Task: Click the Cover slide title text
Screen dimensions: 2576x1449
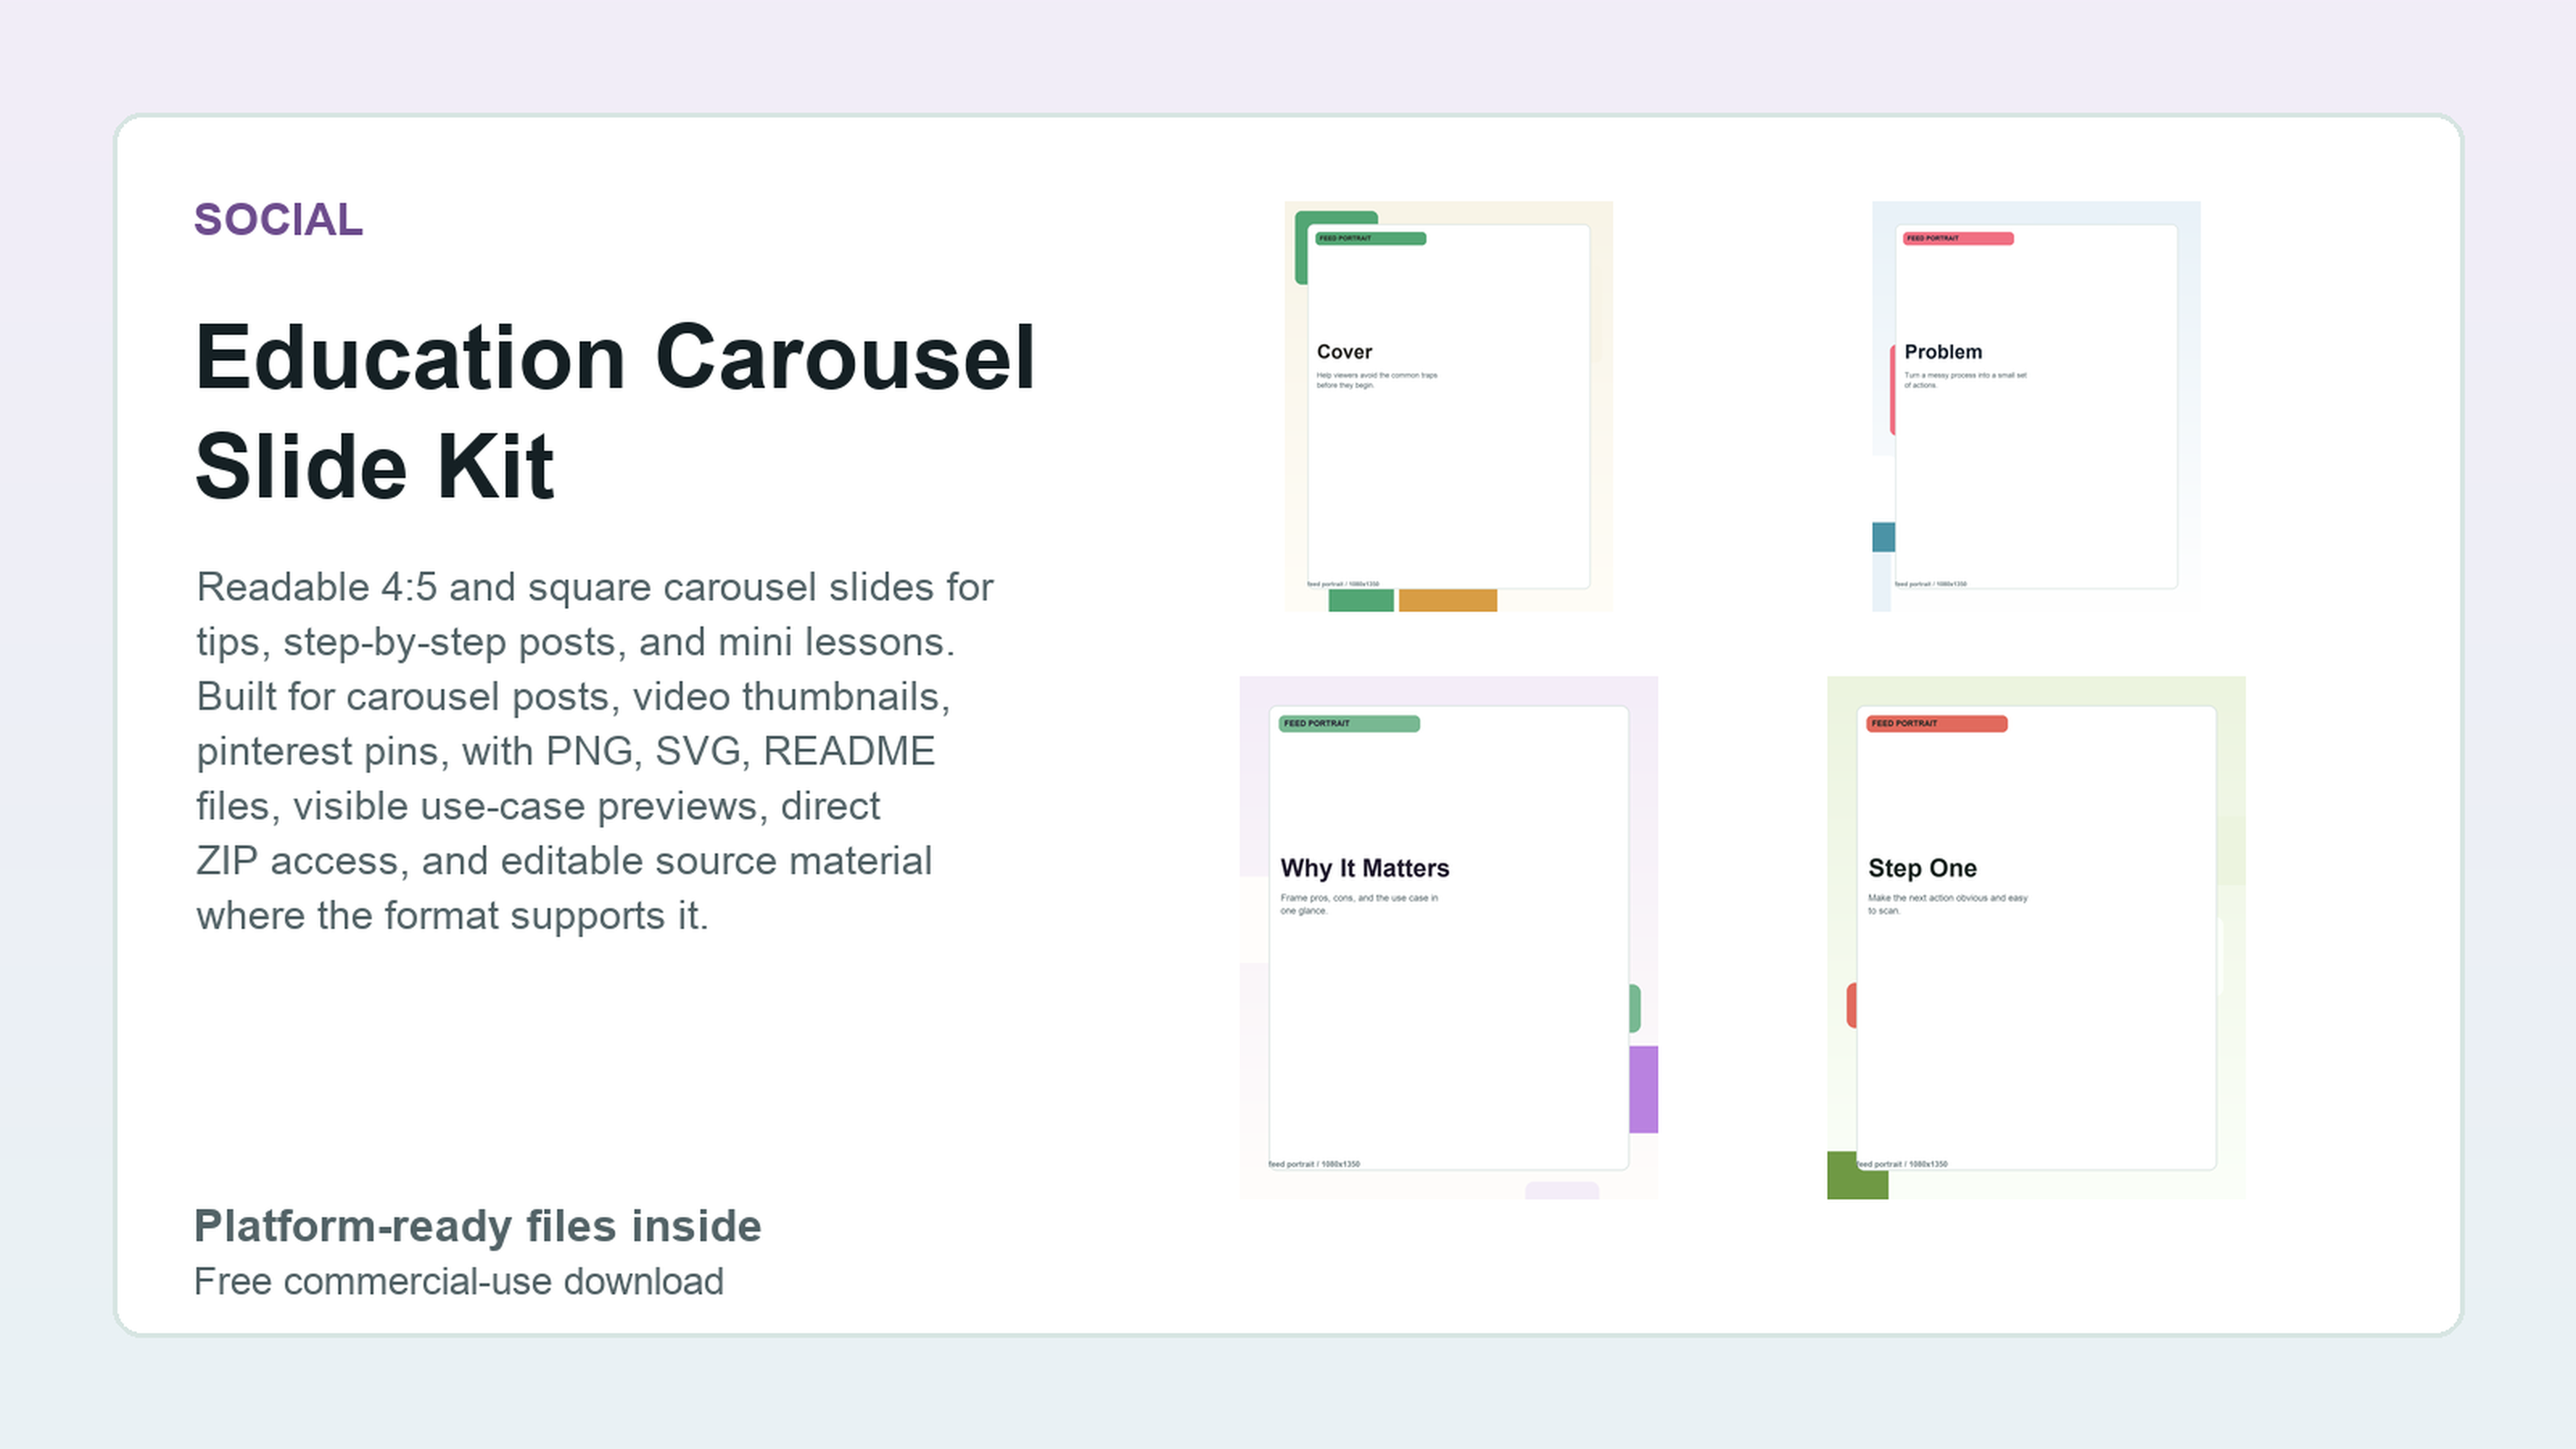Action: (1344, 352)
